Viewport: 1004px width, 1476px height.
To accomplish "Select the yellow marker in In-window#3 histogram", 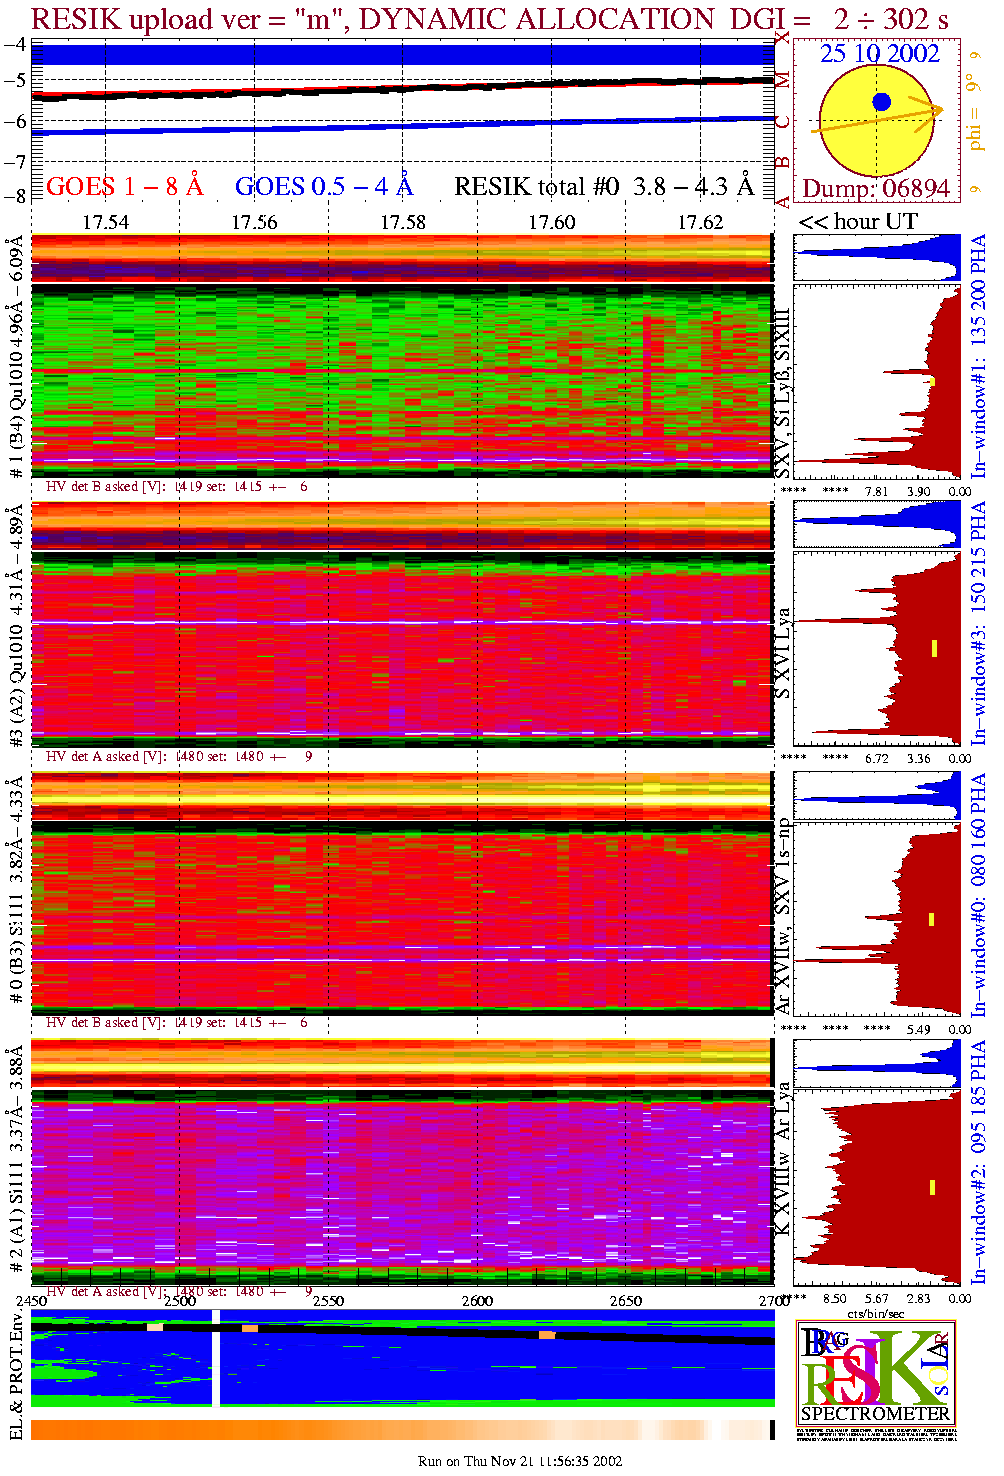I will (x=934, y=648).
